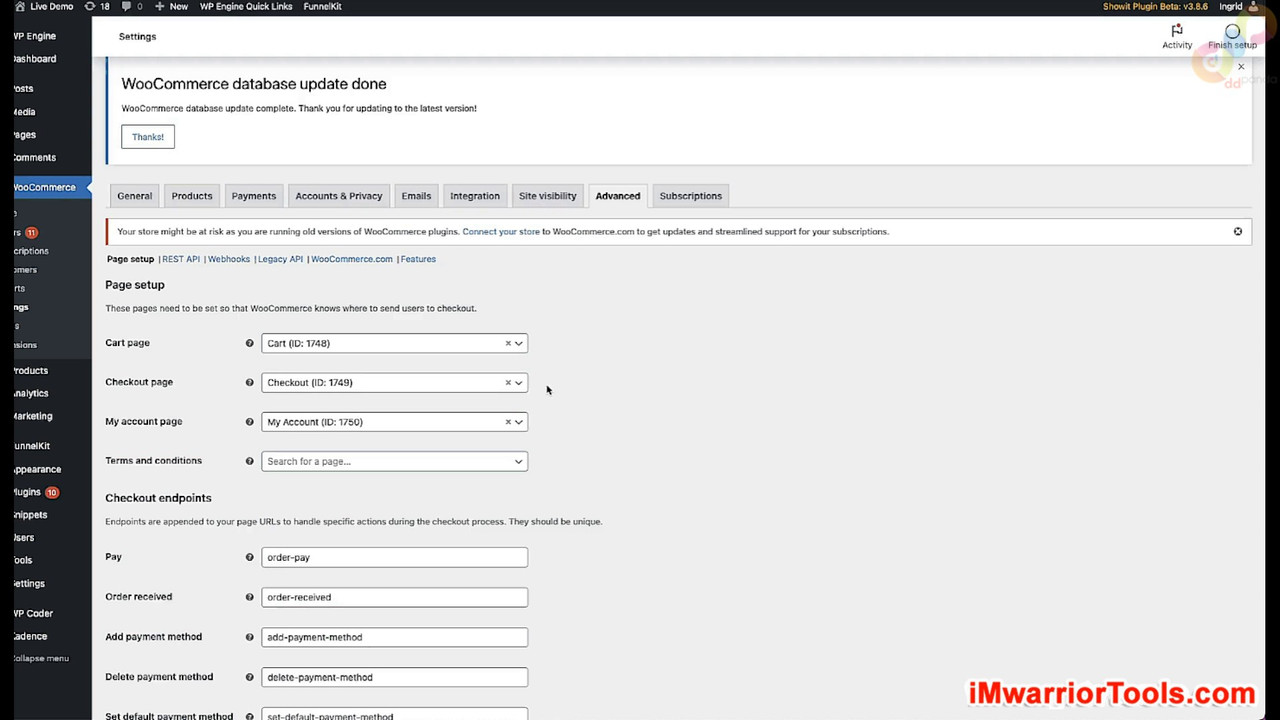Viewport: 1280px width, 720px height.
Task: Open the Terms and conditions page dropdown
Action: point(394,461)
